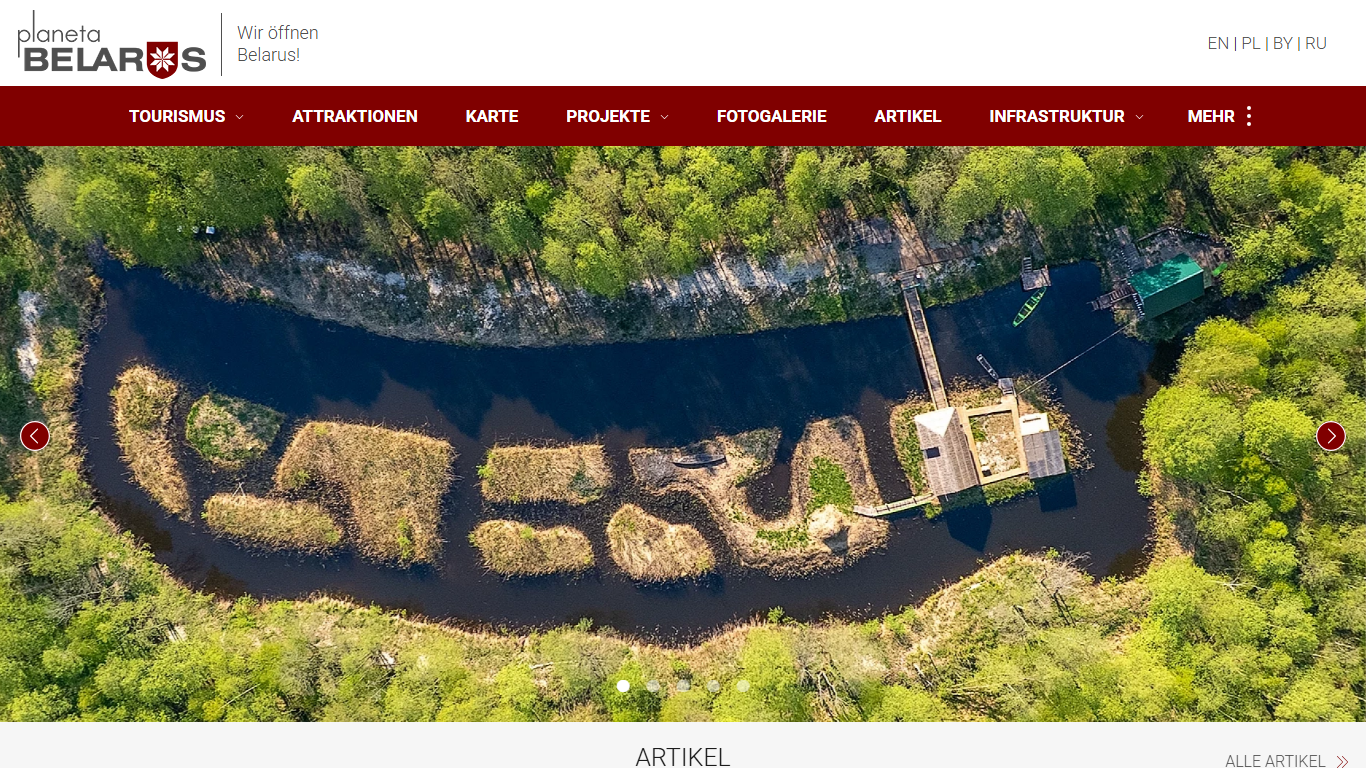Expand the INFRASTRUKTUR dropdown menu

click(x=1066, y=116)
